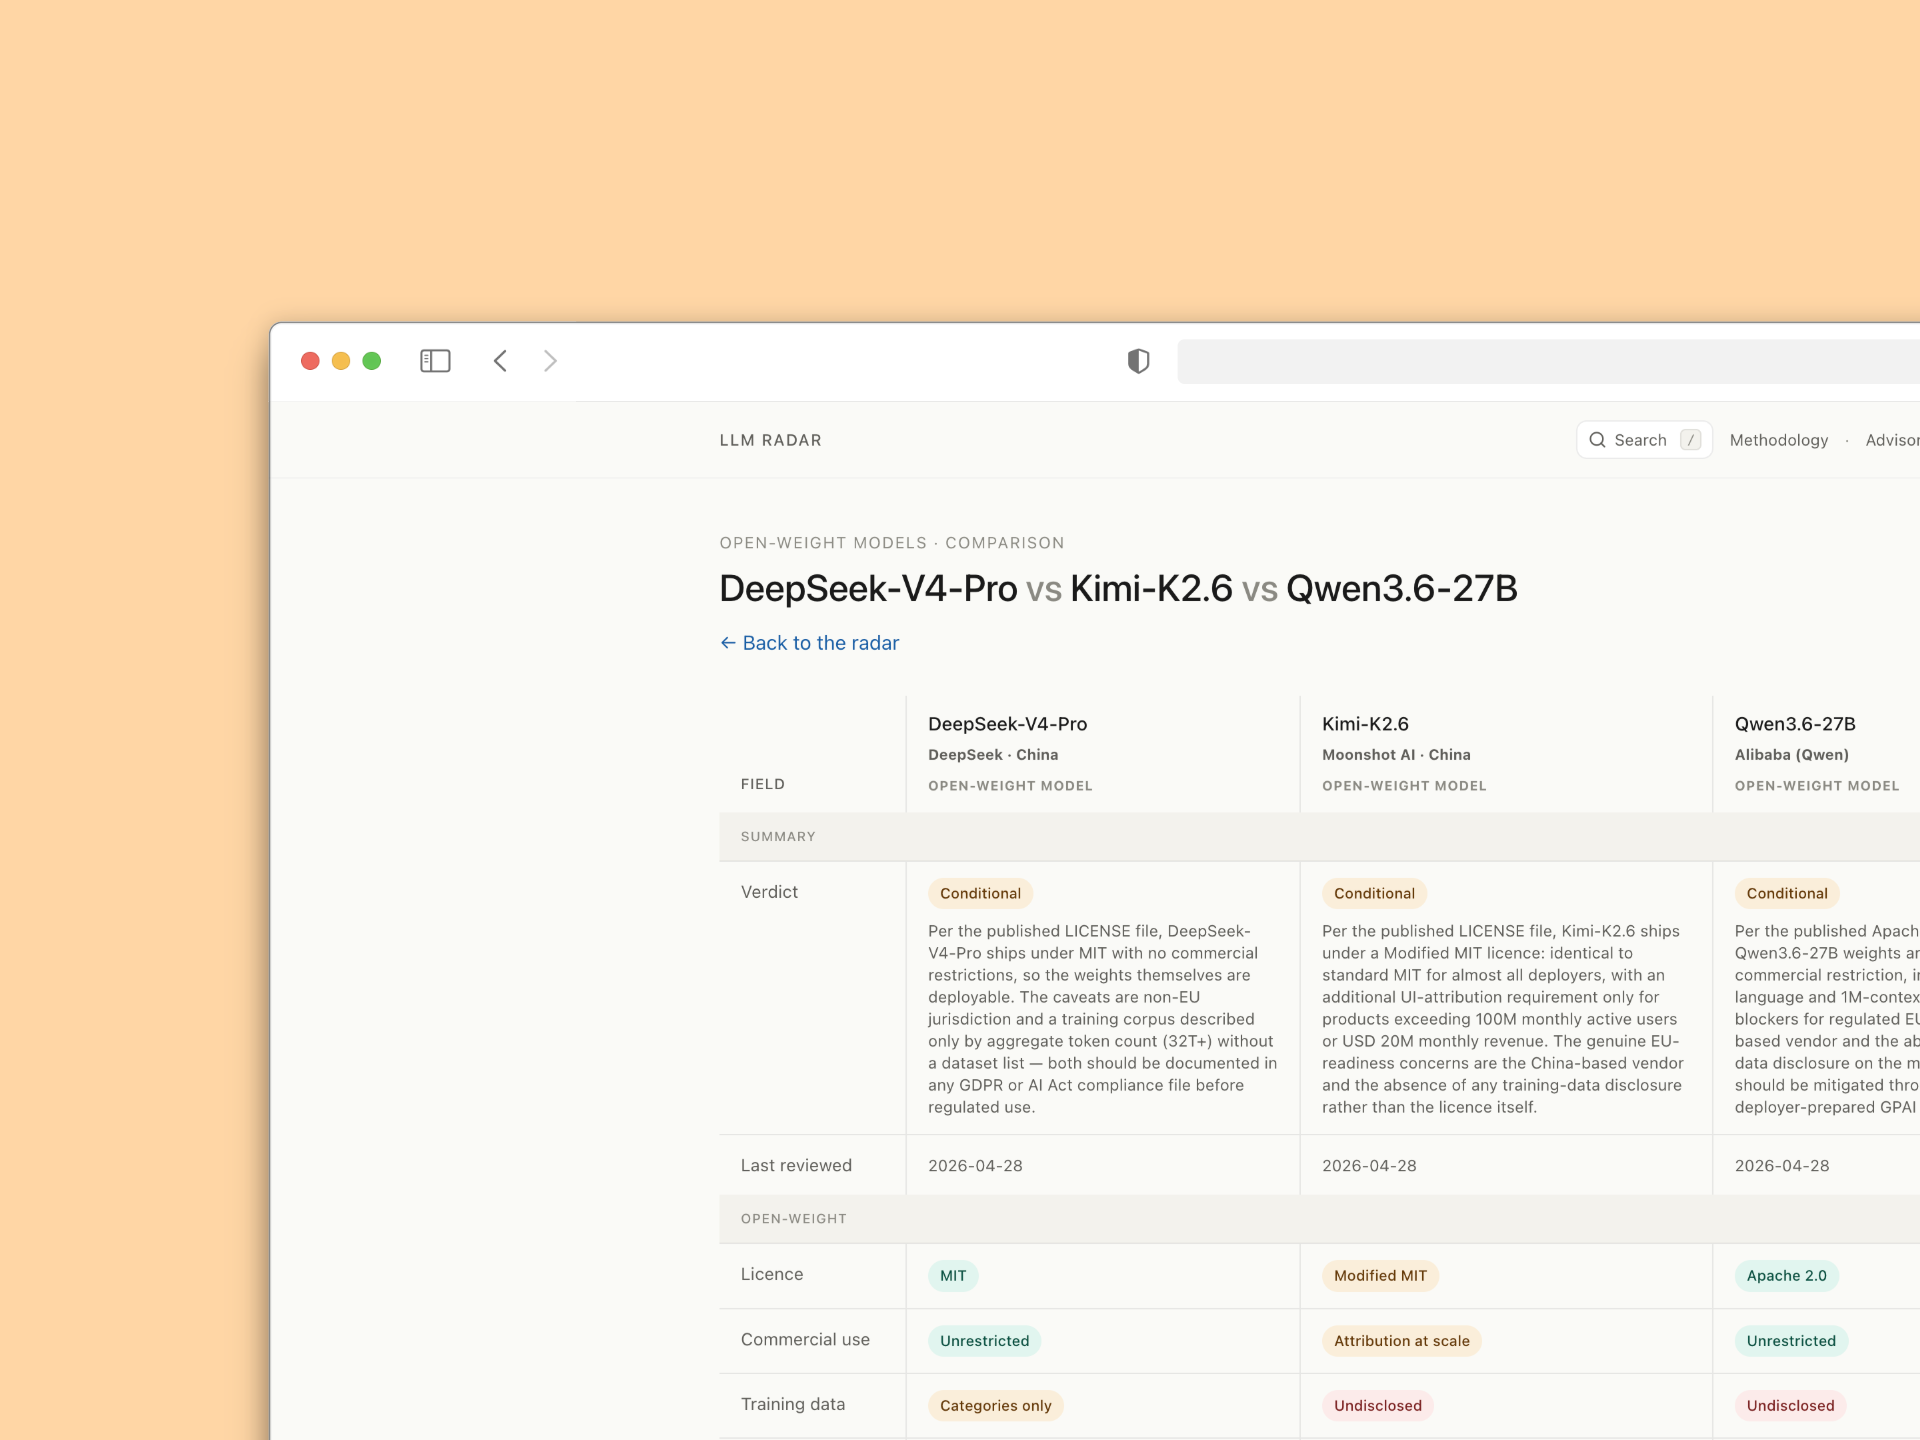Click the yellow minimize window button
The height and width of the screenshot is (1440, 1920).
coord(341,361)
